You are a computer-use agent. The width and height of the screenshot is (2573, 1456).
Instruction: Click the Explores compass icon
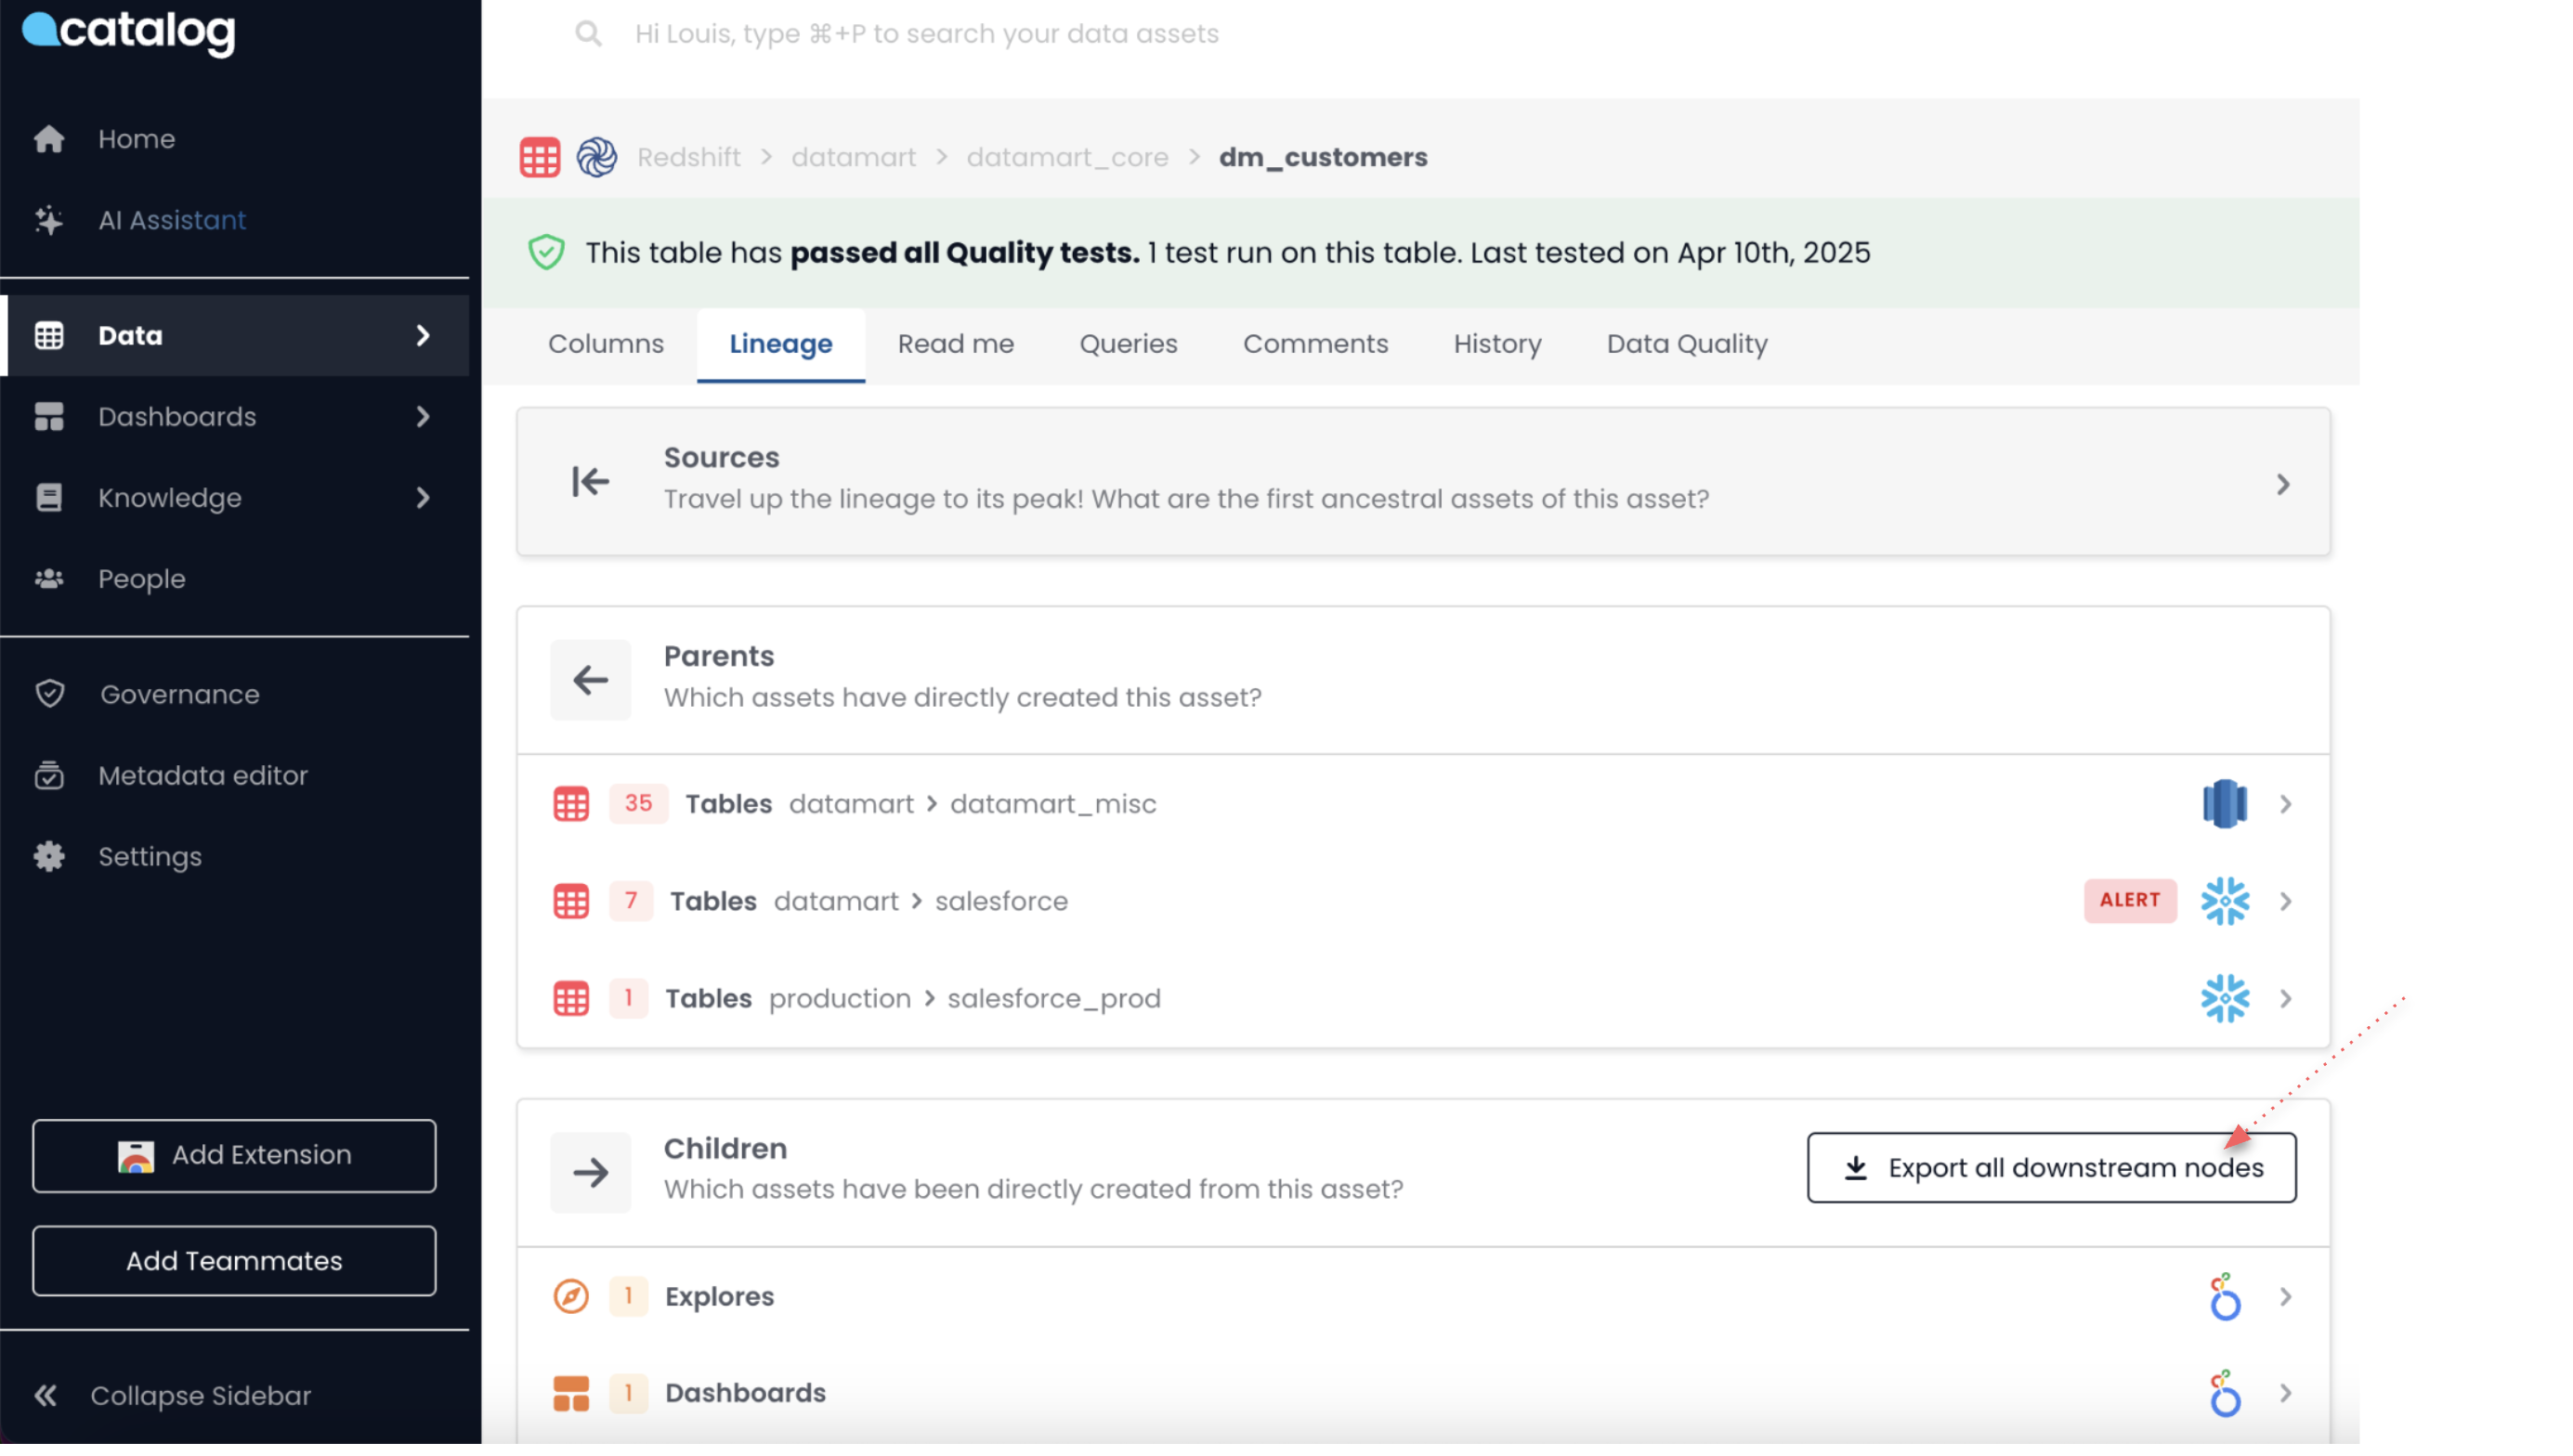tap(571, 1296)
